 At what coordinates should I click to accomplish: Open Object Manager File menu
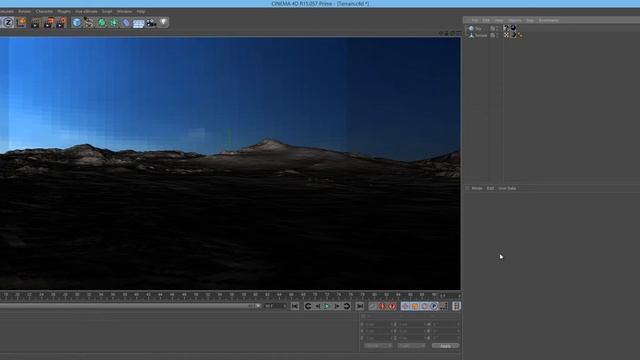pyautogui.click(x=475, y=20)
